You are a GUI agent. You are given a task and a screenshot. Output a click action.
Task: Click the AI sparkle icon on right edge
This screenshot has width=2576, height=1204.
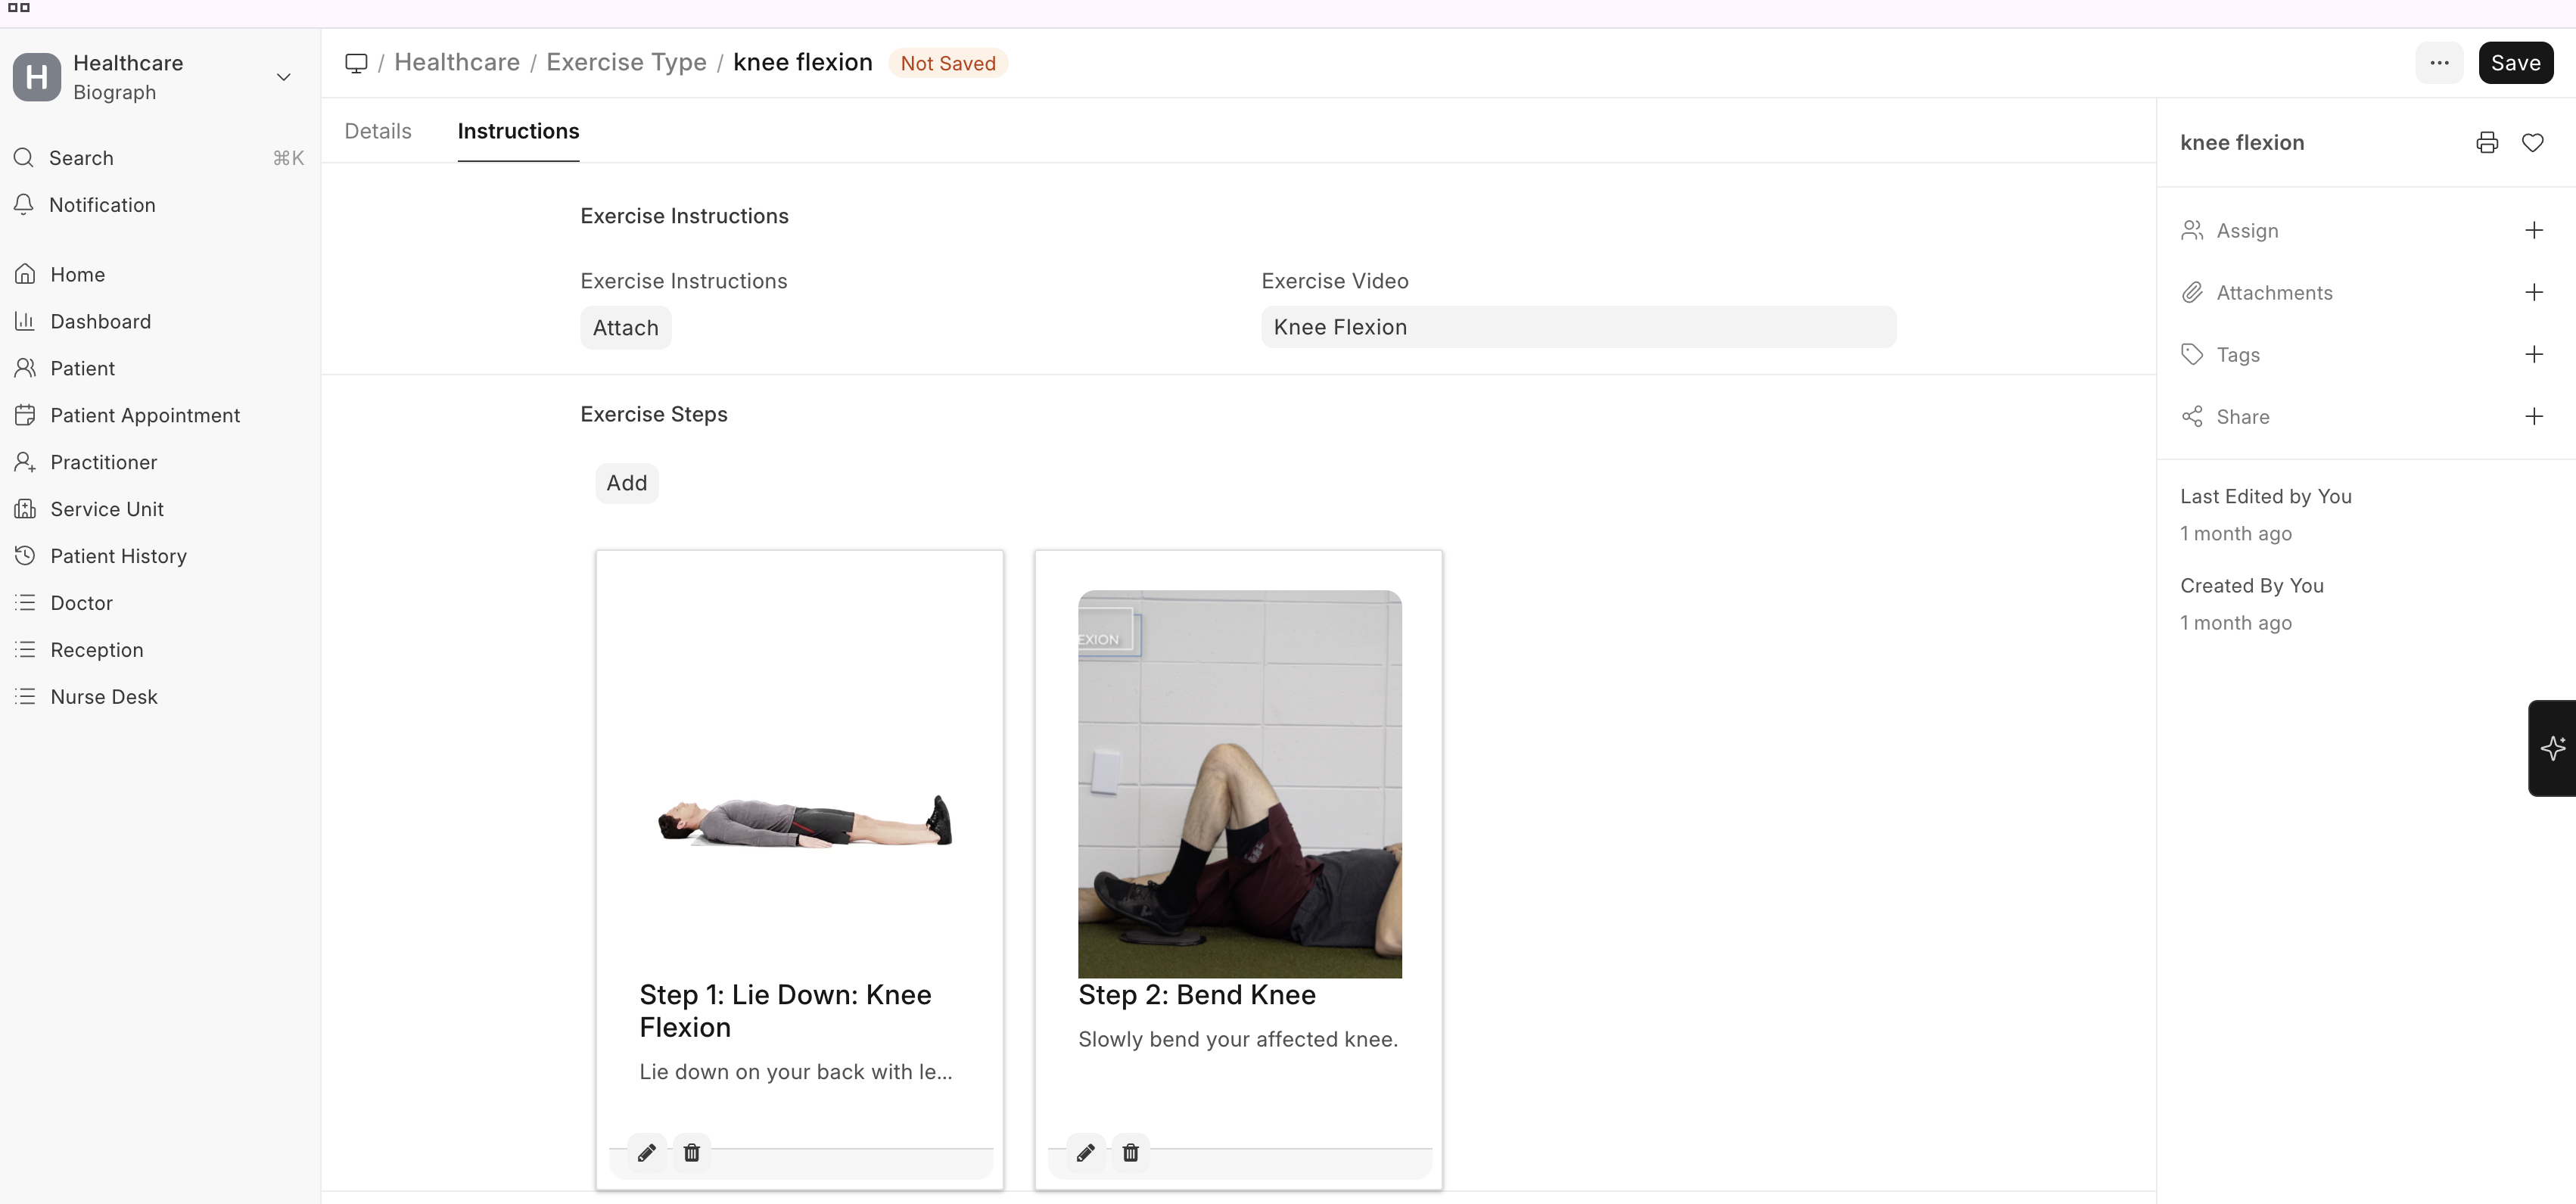(2553, 748)
